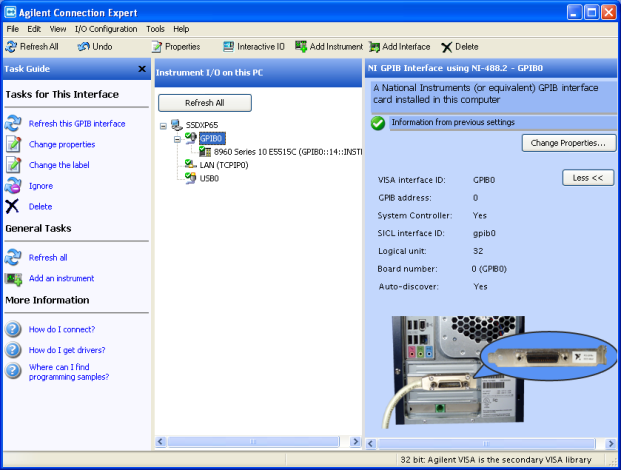Click help icon beside programming samples link

[13, 370]
